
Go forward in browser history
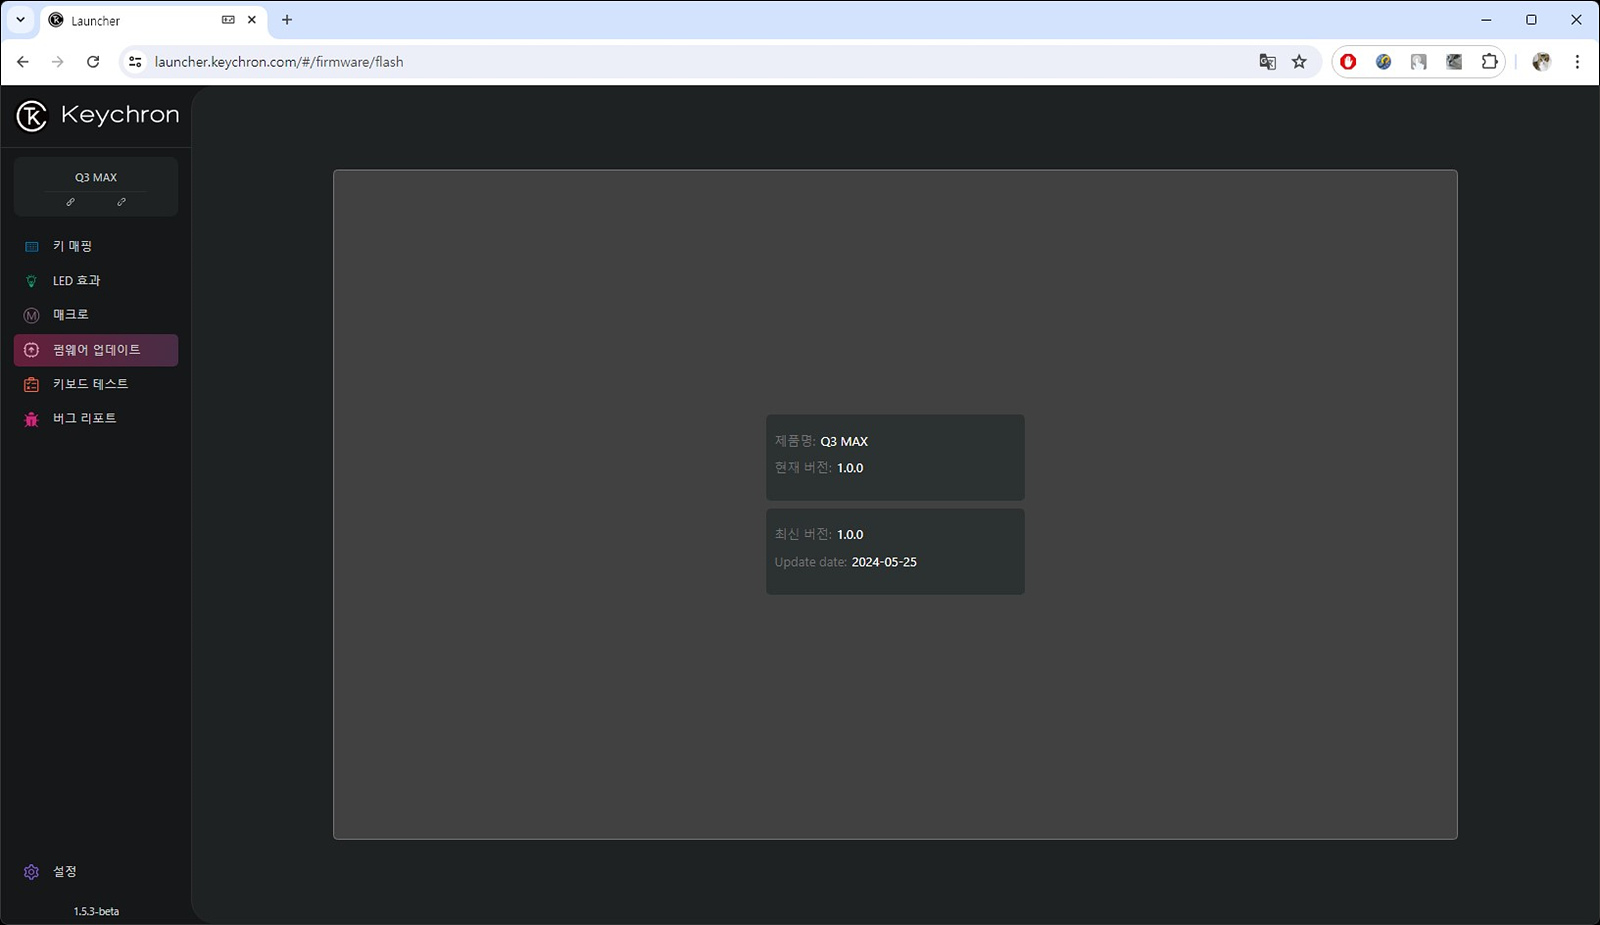point(58,62)
